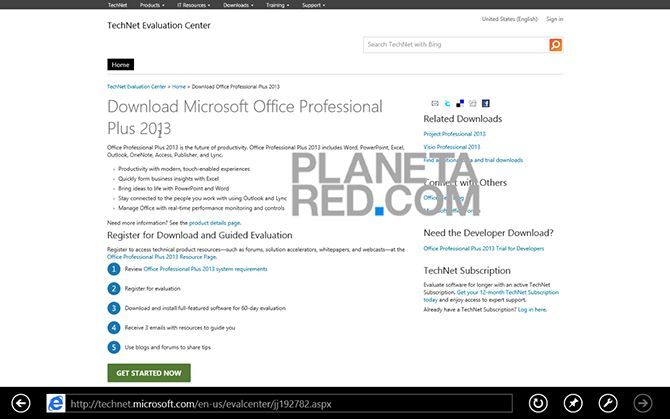Share page on Facebook

pos(486,103)
